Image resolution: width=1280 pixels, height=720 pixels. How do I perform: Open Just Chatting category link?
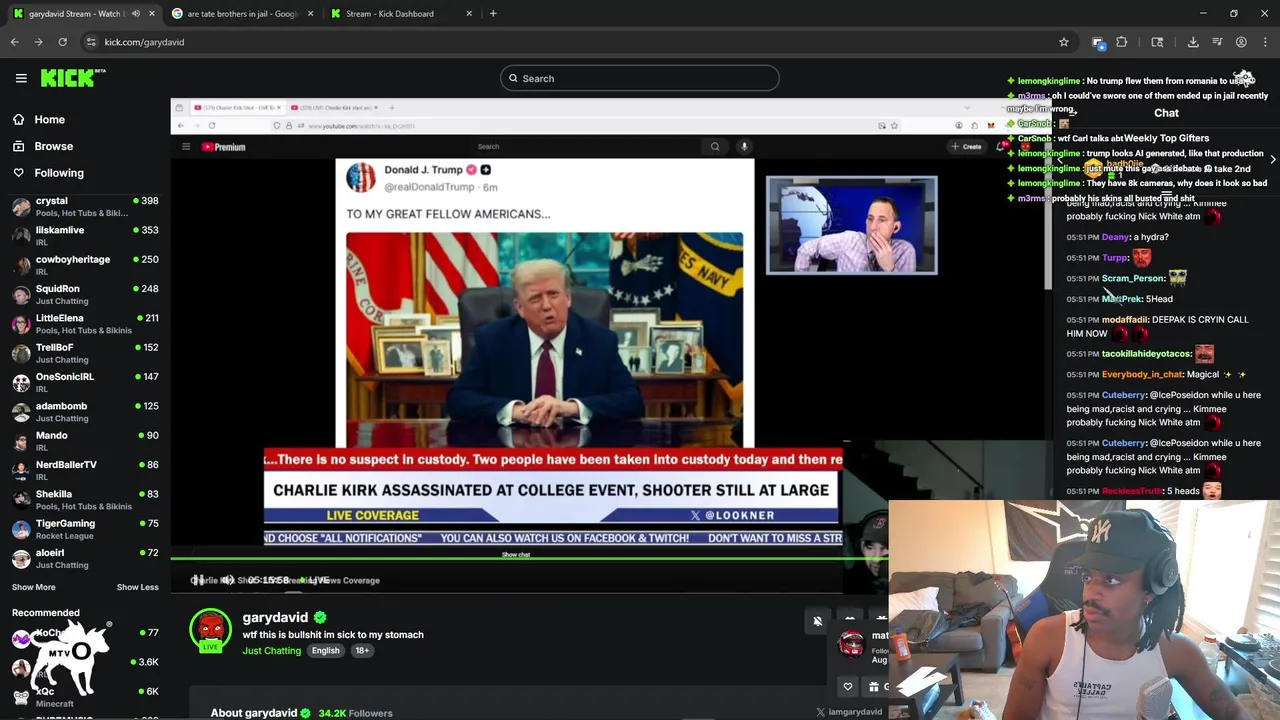click(272, 651)
